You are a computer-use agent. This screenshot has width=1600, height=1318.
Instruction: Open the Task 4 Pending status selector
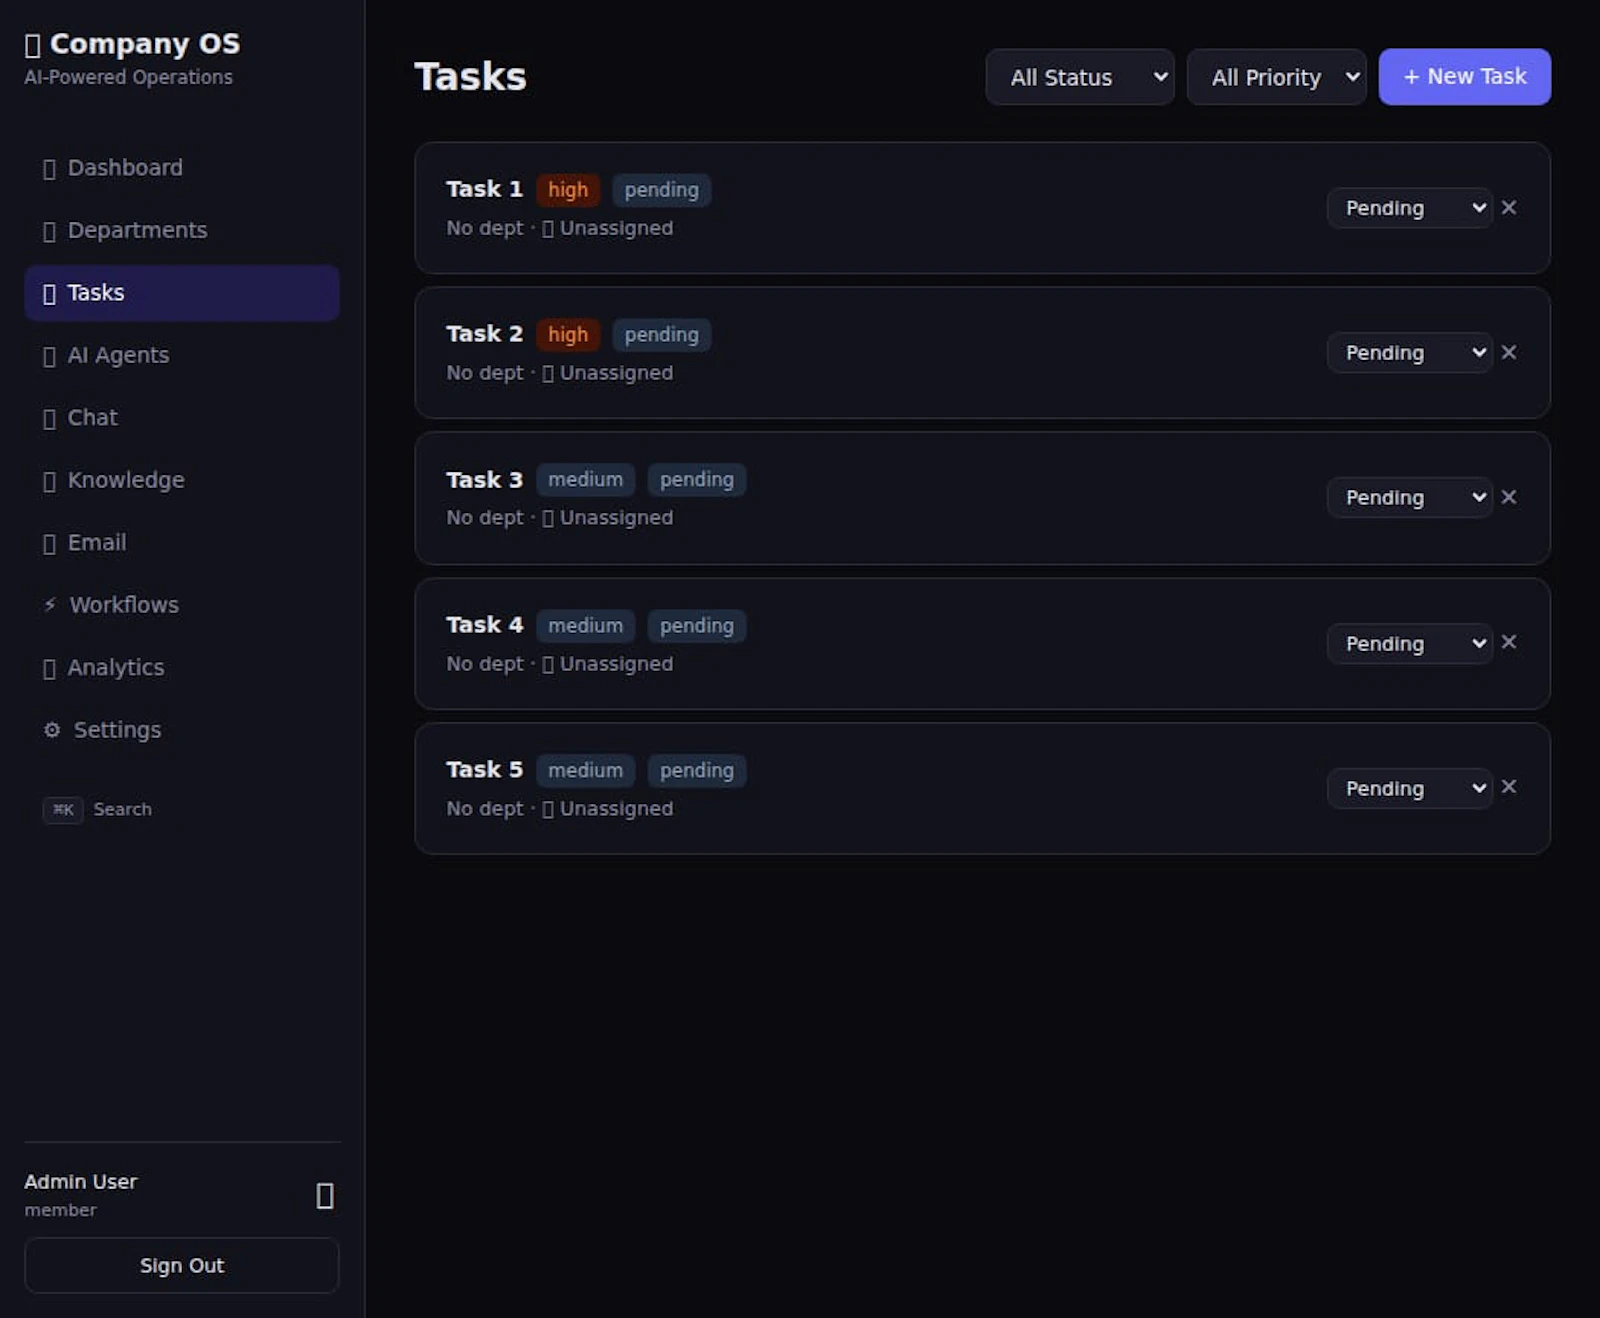[x=1410, y=644]
